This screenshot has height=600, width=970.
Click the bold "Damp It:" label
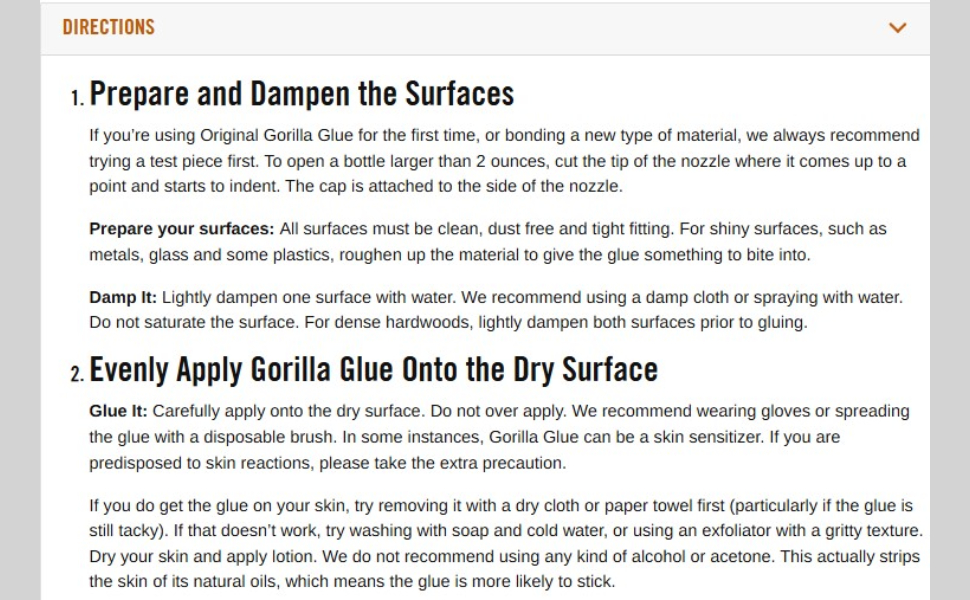122,297
